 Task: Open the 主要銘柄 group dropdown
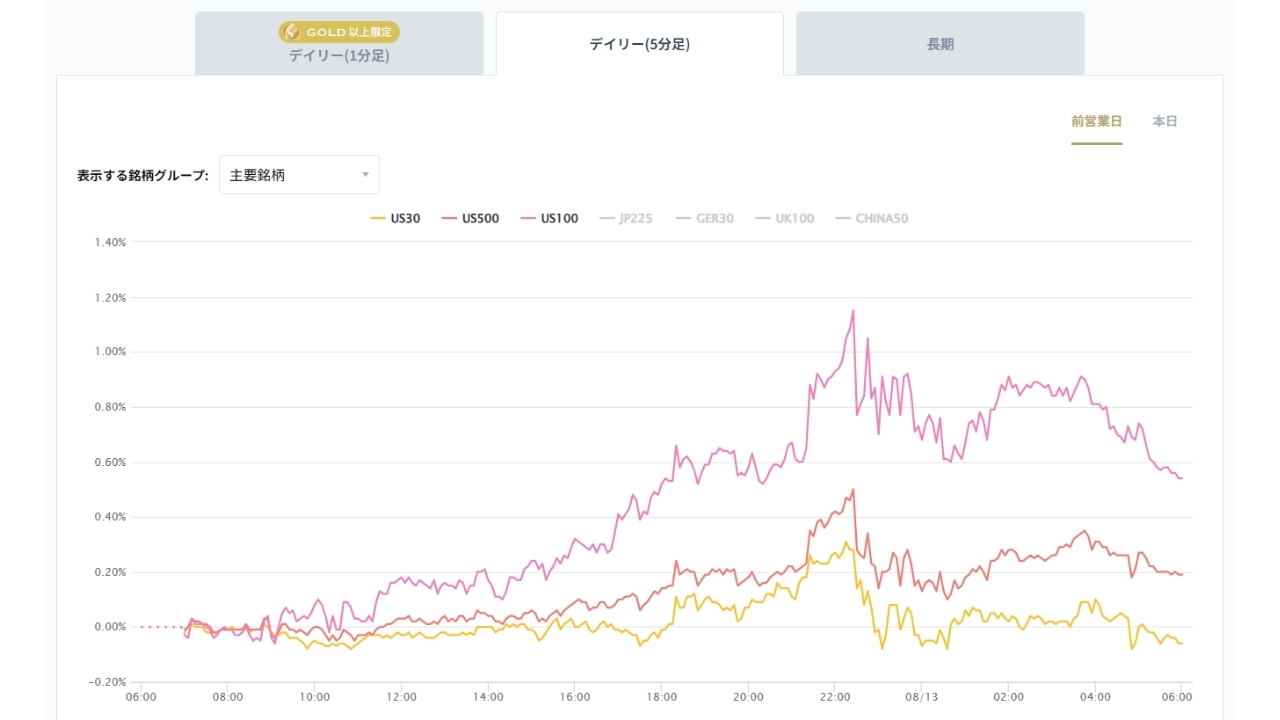tap(299, 175)
